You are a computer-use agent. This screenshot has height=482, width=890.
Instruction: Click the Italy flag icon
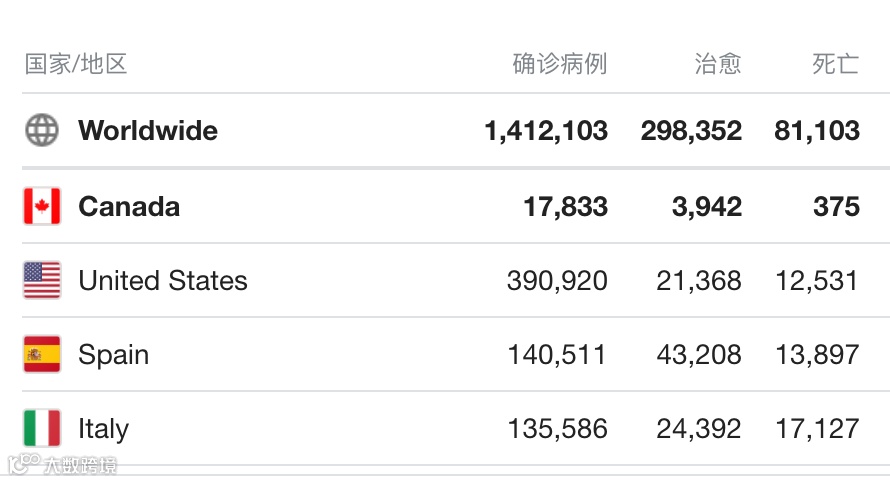pyautogui.click(x=42, y=428)
